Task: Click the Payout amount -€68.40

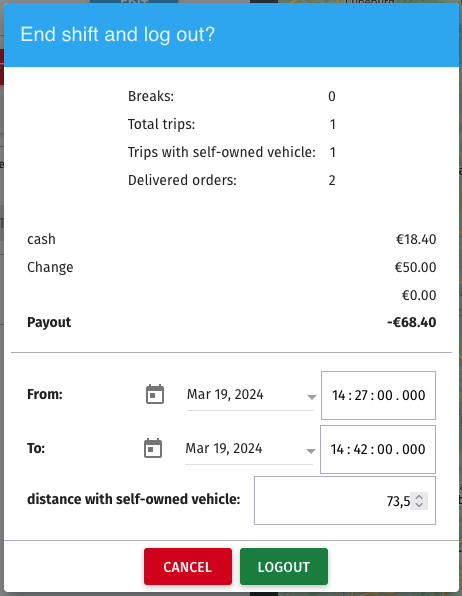Action: tap(411, 322)
